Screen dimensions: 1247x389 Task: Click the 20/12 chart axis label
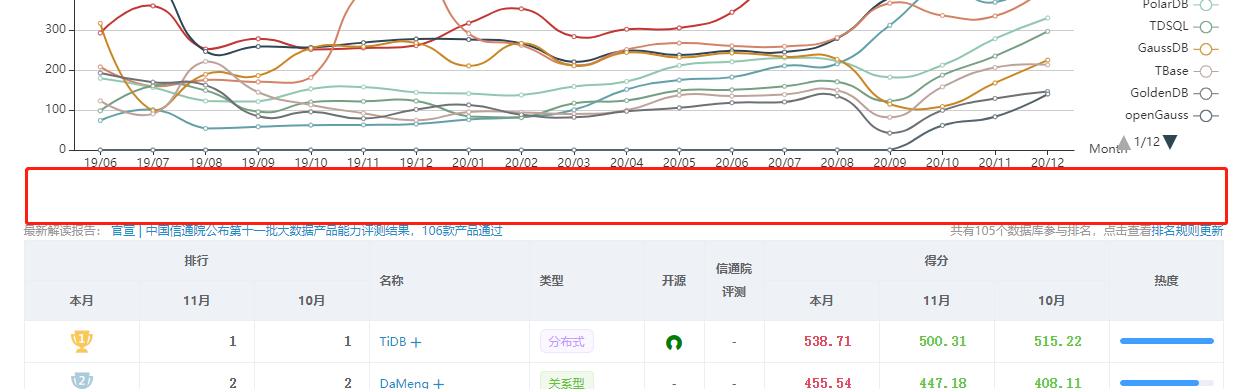(1047, 161)
